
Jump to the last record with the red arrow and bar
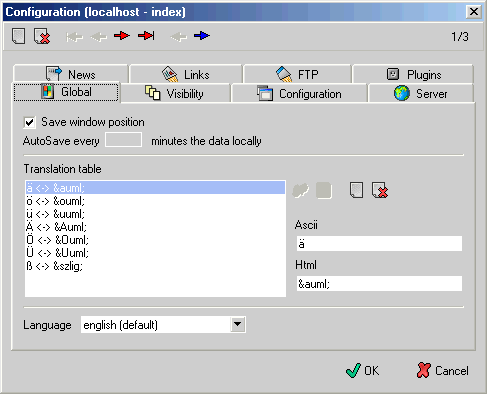(146, 35)
